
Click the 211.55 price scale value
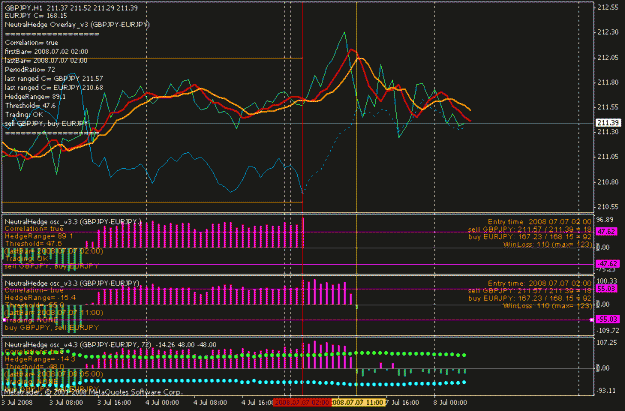(607, 107)
